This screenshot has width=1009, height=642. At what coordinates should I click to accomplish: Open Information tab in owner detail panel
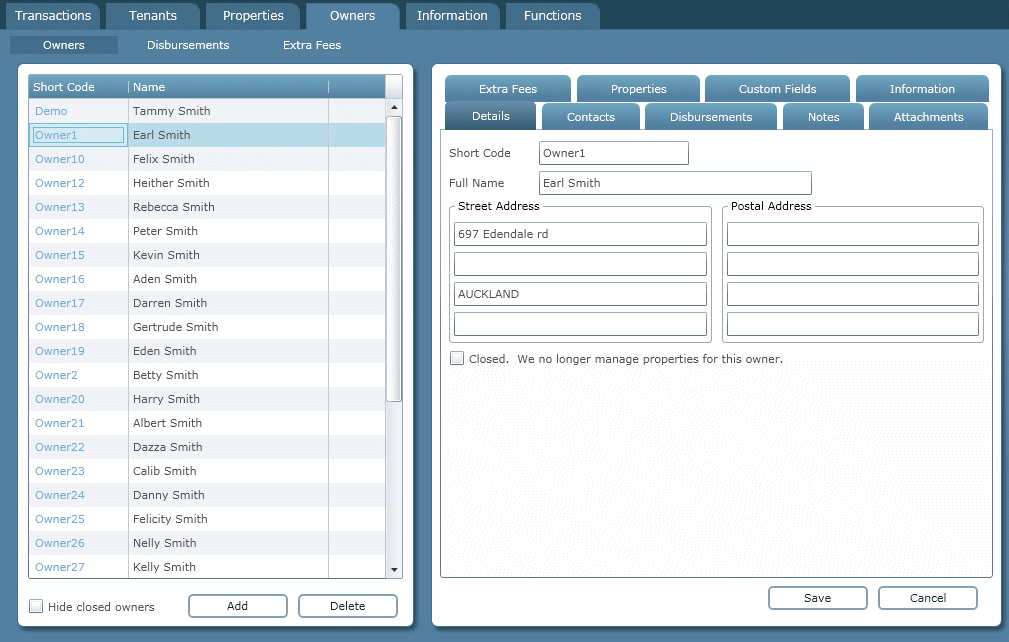click(x=922, y=89)
